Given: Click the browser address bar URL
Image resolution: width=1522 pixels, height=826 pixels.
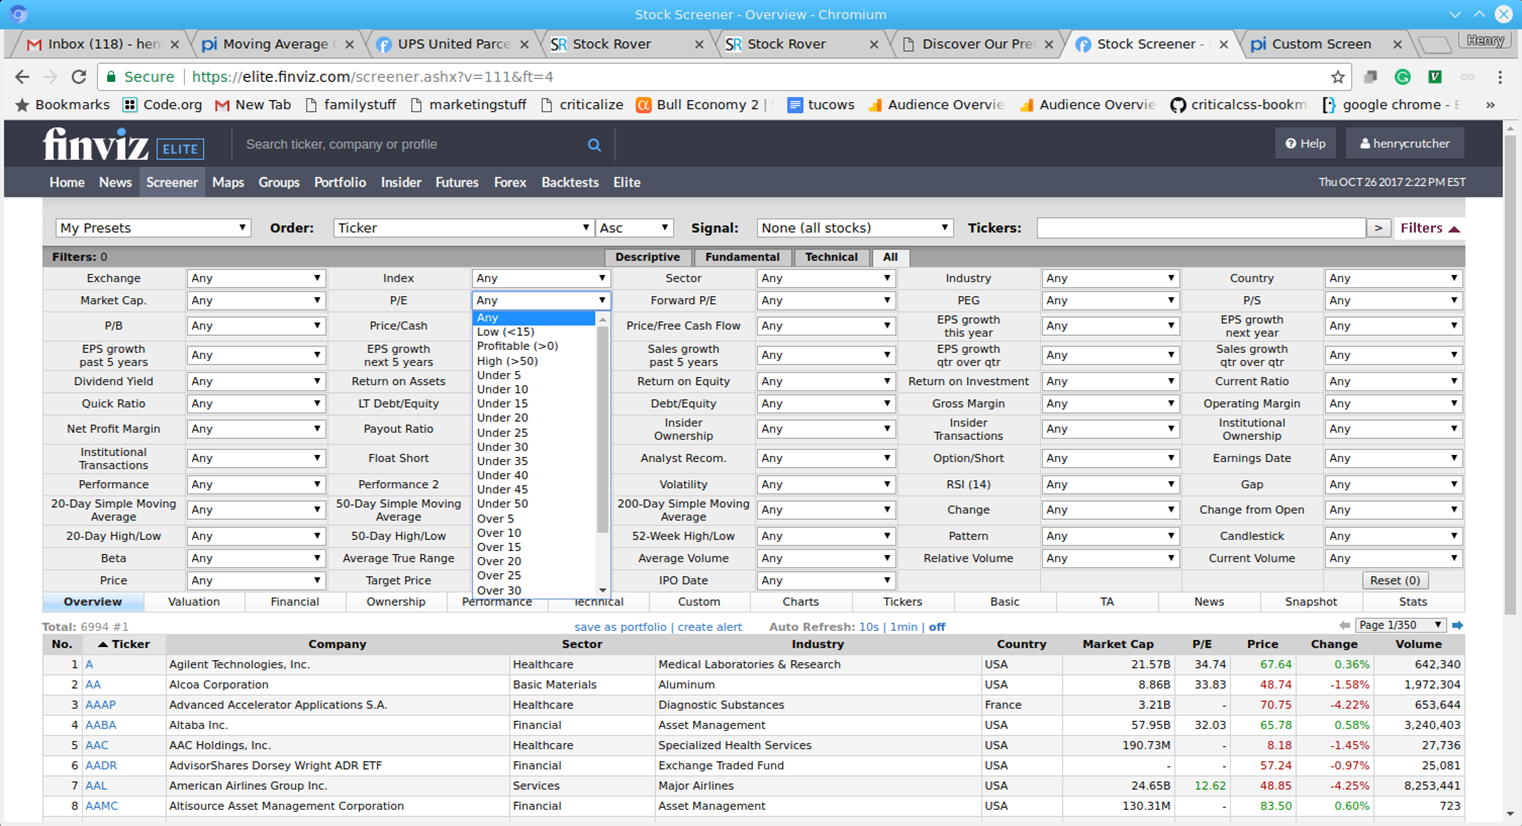Looking at the screenshot, I should [x=372, y=77].
